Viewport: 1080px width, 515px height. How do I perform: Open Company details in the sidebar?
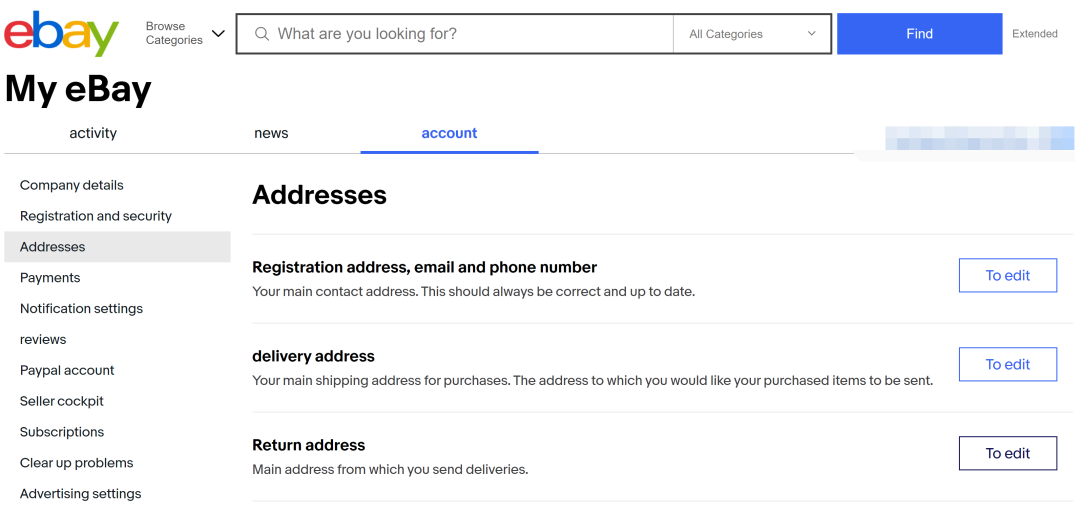[x=72, y=185]
